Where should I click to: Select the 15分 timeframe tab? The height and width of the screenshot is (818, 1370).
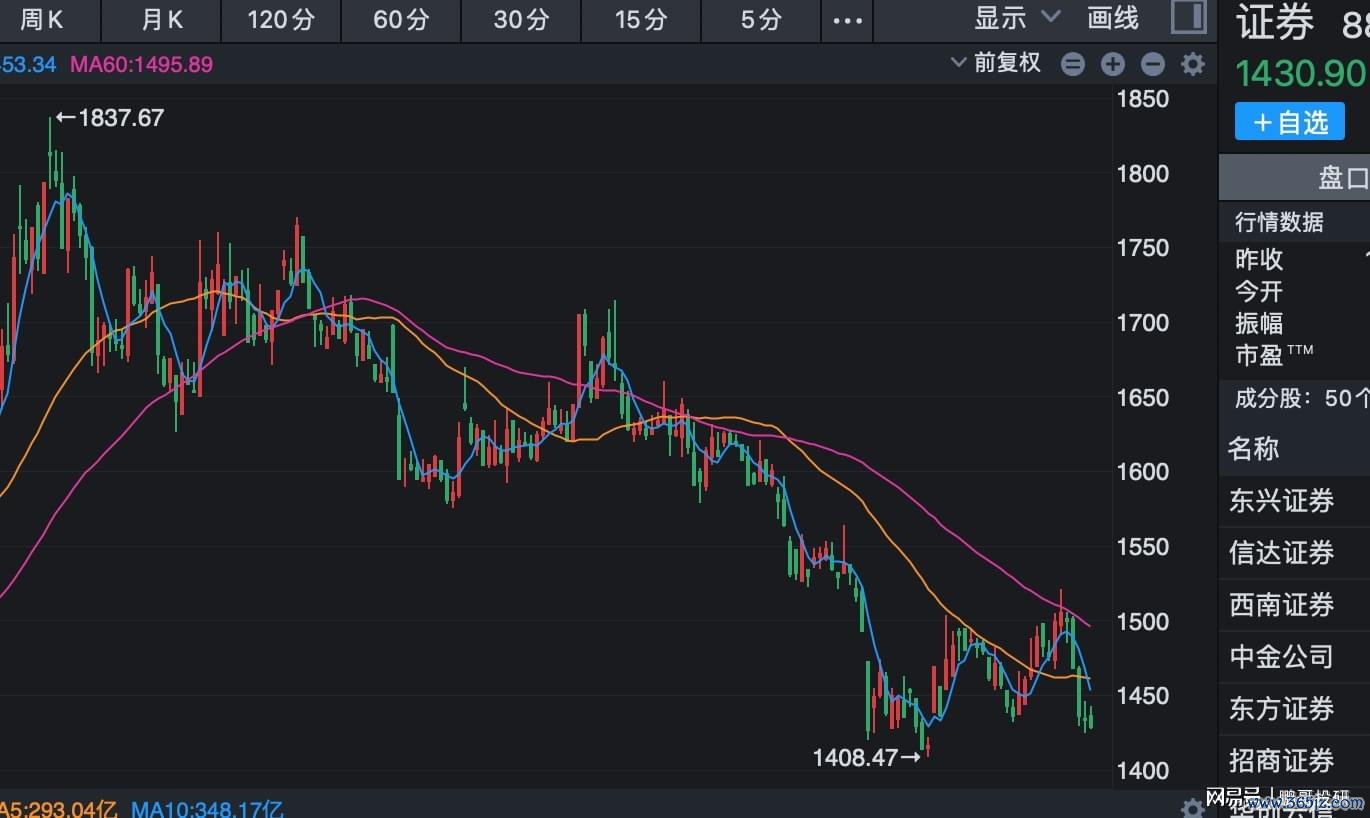(x=641, y=19)
